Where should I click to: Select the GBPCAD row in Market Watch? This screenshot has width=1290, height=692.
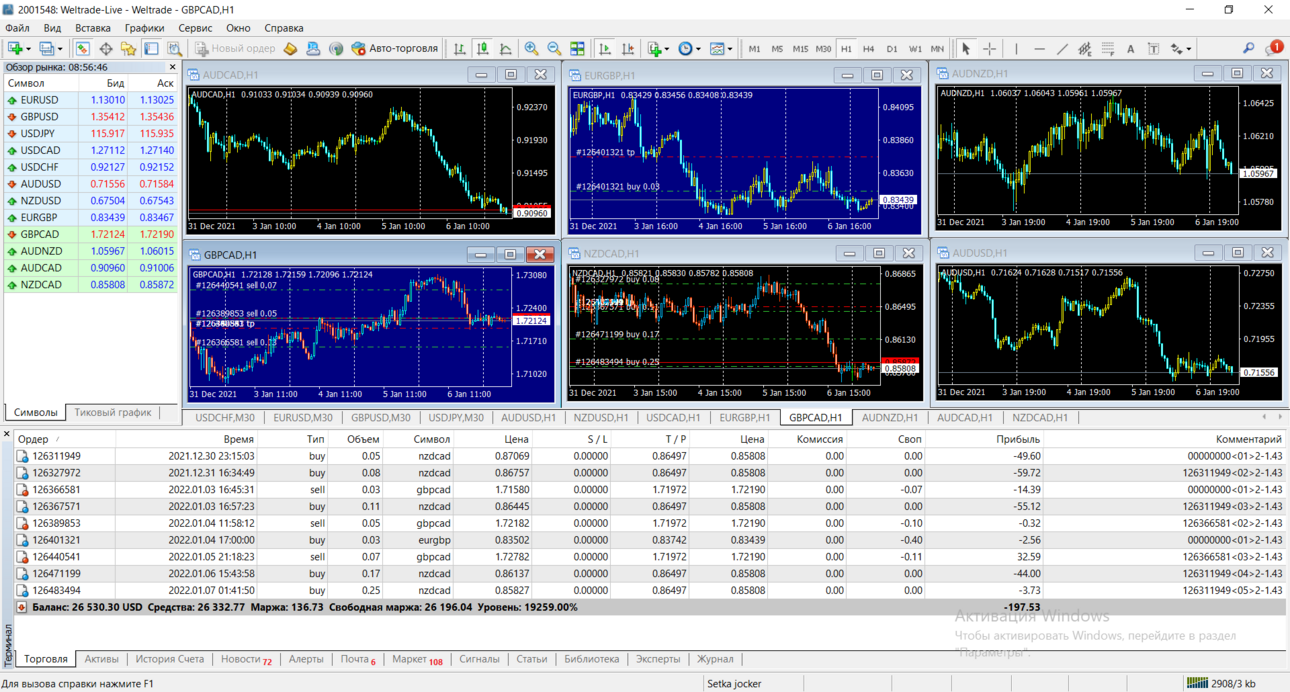point(91,234)
